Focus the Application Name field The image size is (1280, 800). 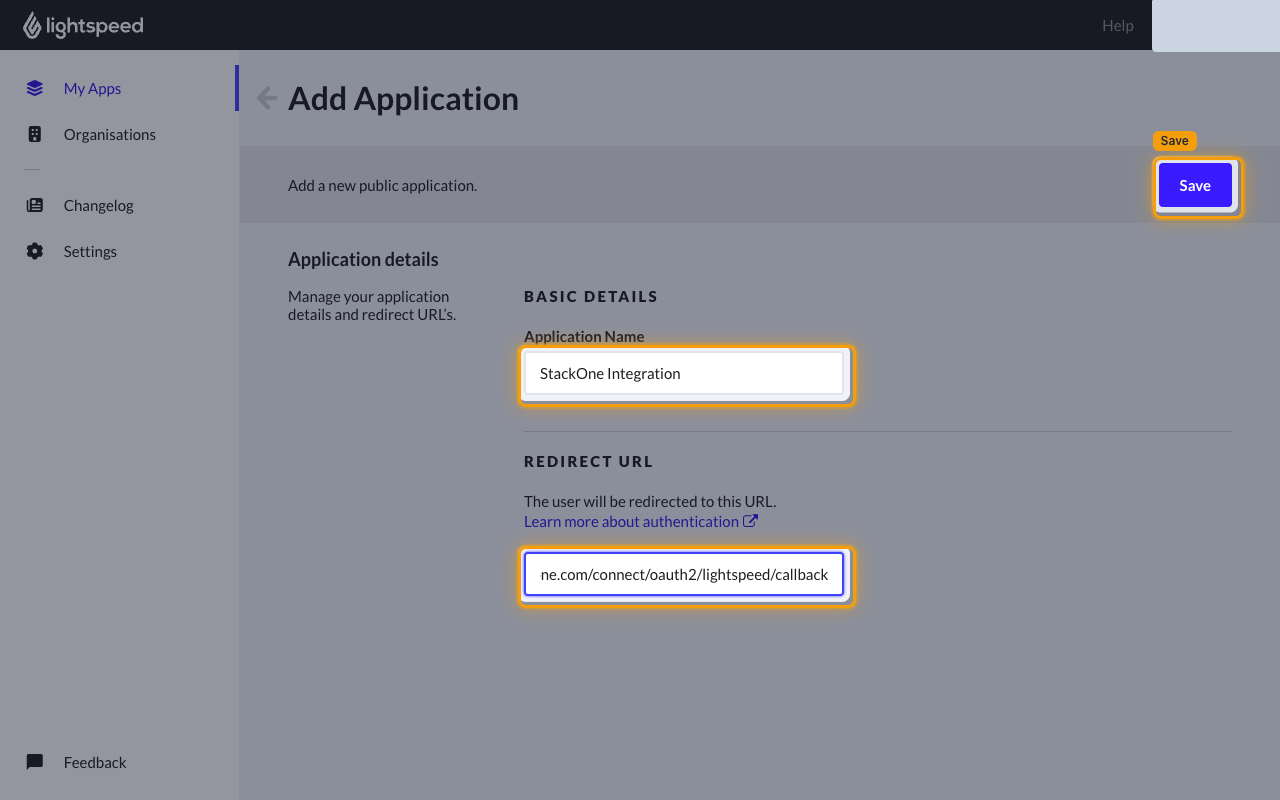tap(684, 373)
